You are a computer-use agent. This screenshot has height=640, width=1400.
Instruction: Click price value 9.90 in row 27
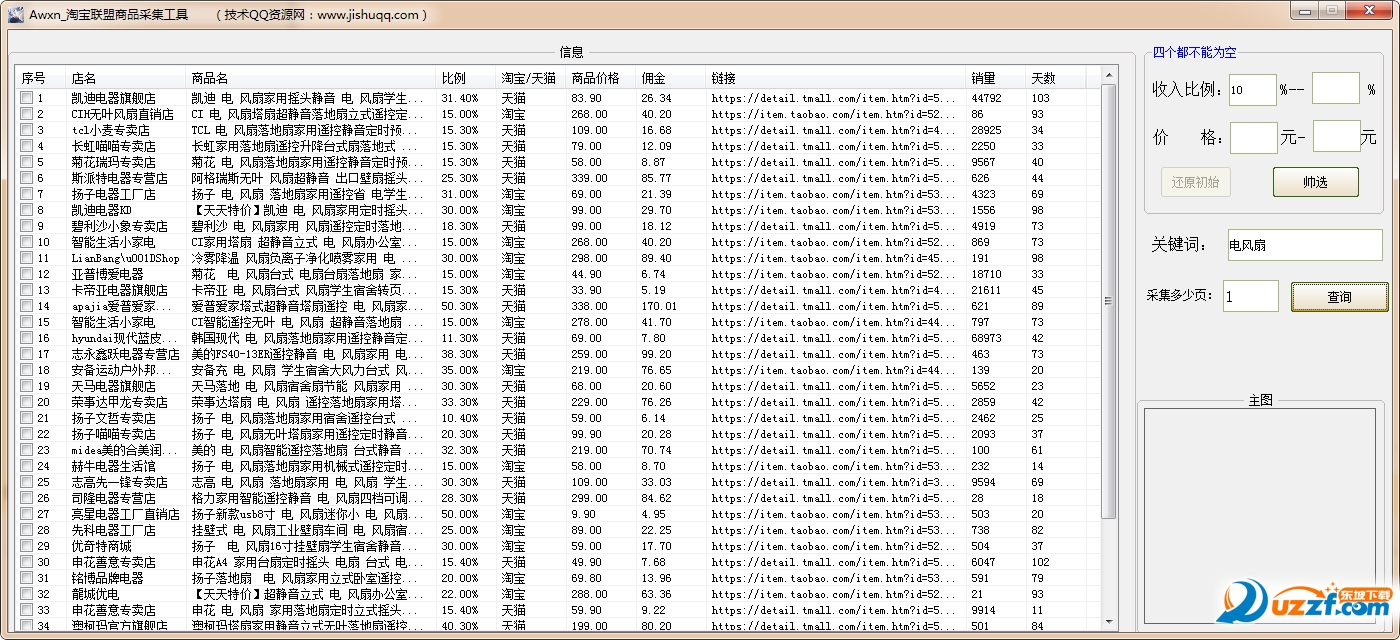coord(583,514)
